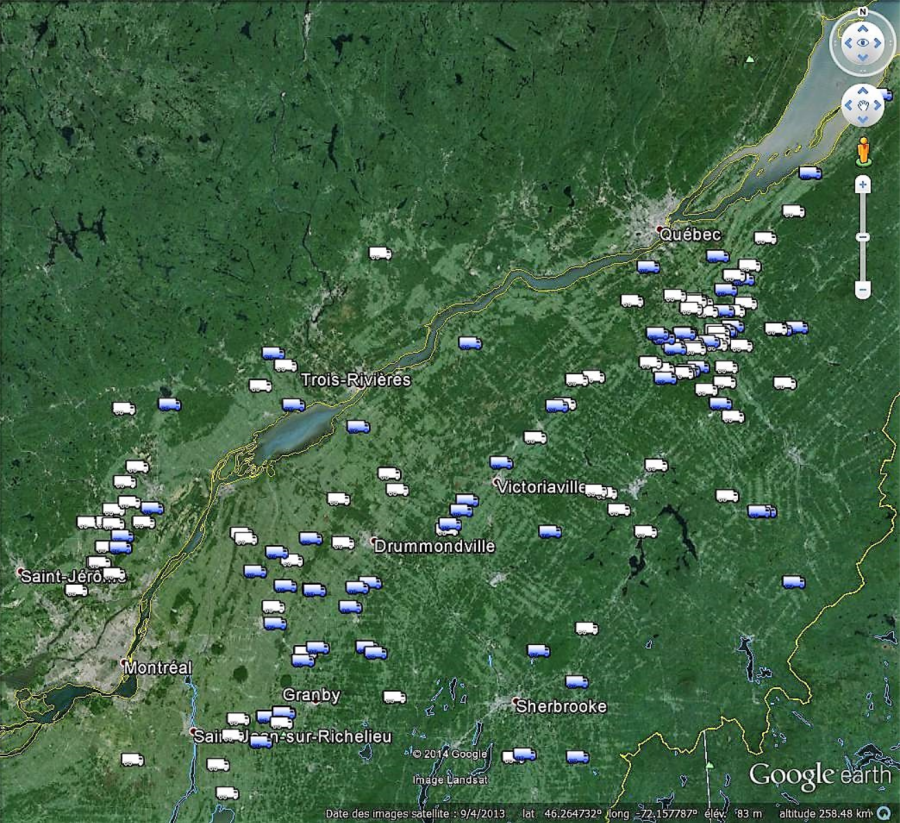The height and width of the screenshot is (823, 900).
Task: Select the Sherbrooke place label
Action: pos(561,706)
